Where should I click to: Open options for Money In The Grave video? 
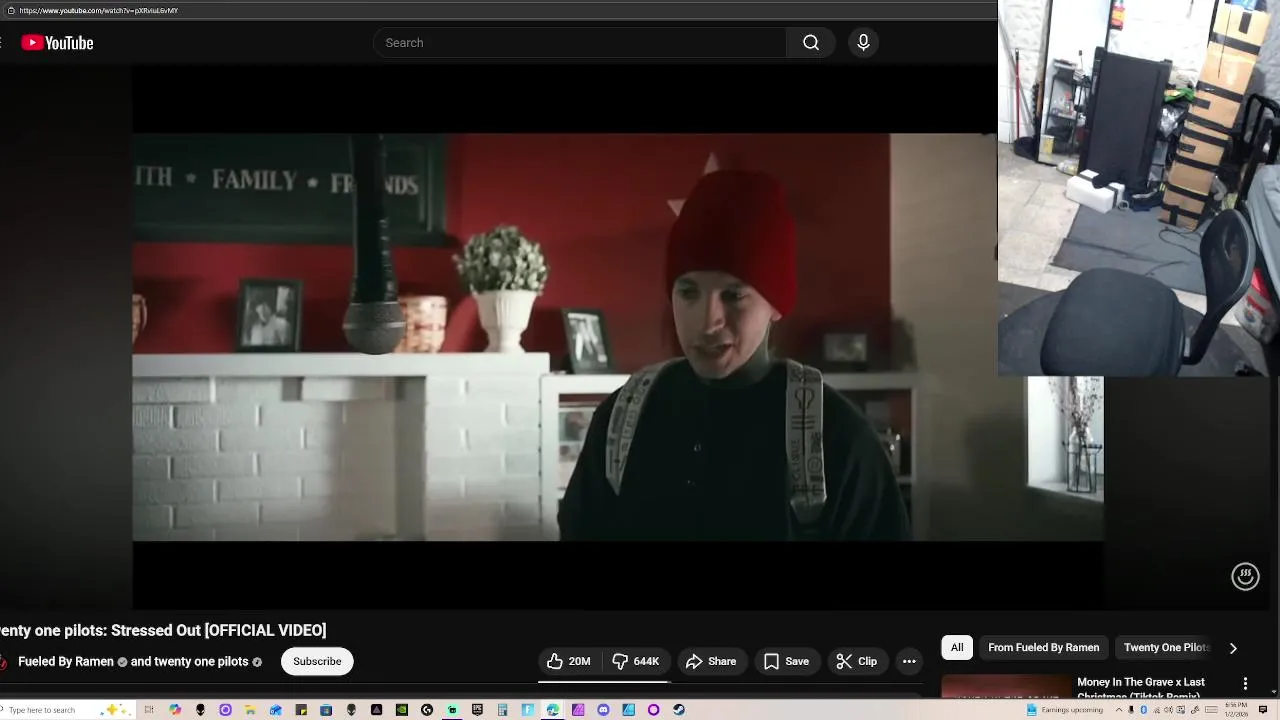point(1245,683)
